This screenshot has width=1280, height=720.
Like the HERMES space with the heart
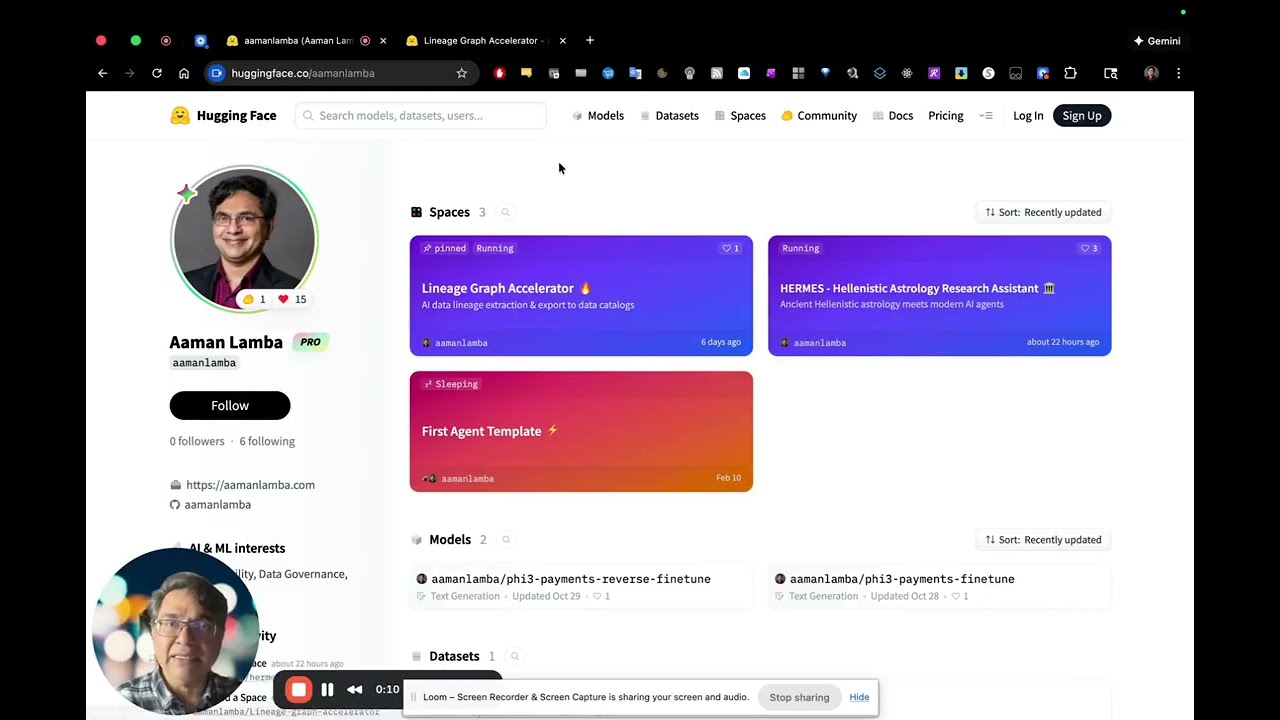click(x=1089, y=248)
